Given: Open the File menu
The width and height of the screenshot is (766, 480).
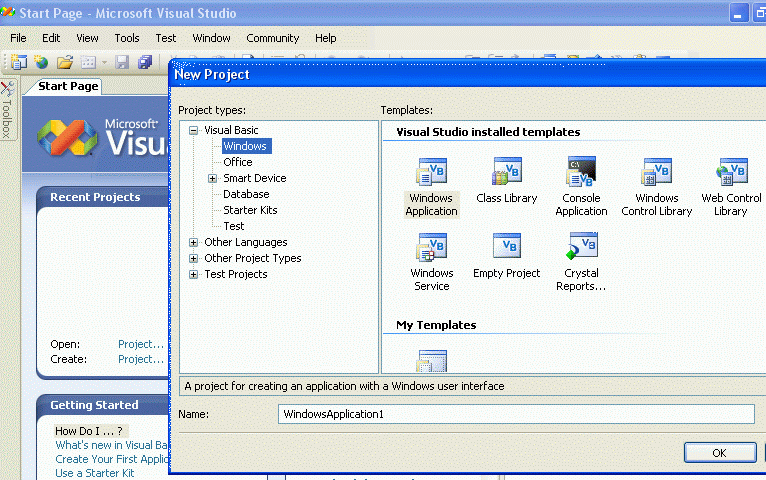Looking at the screenshot, I should click(x=18, y=38).
